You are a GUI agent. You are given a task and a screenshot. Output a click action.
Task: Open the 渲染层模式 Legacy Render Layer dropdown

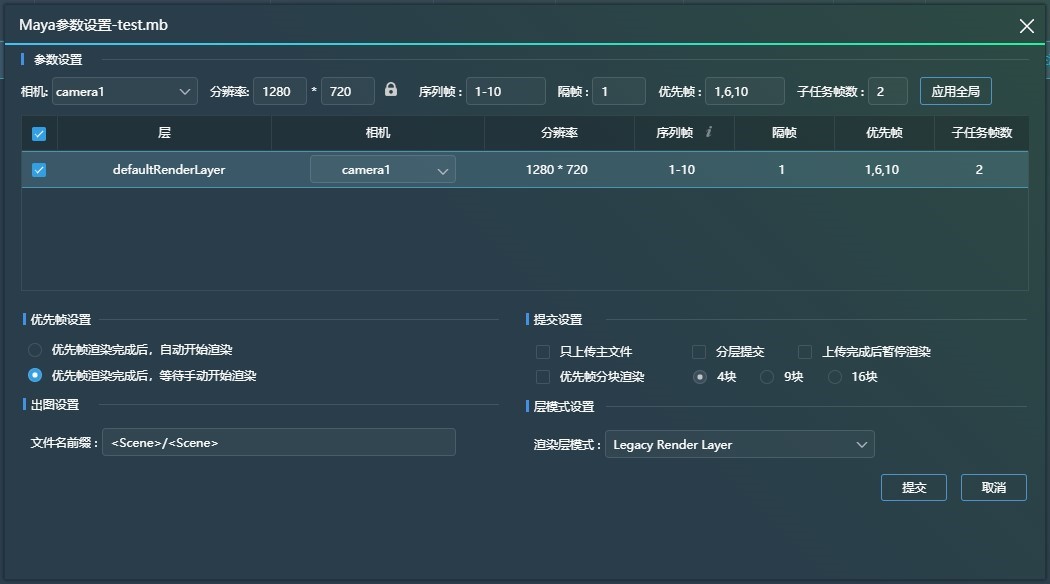click(x=739, y=444)
